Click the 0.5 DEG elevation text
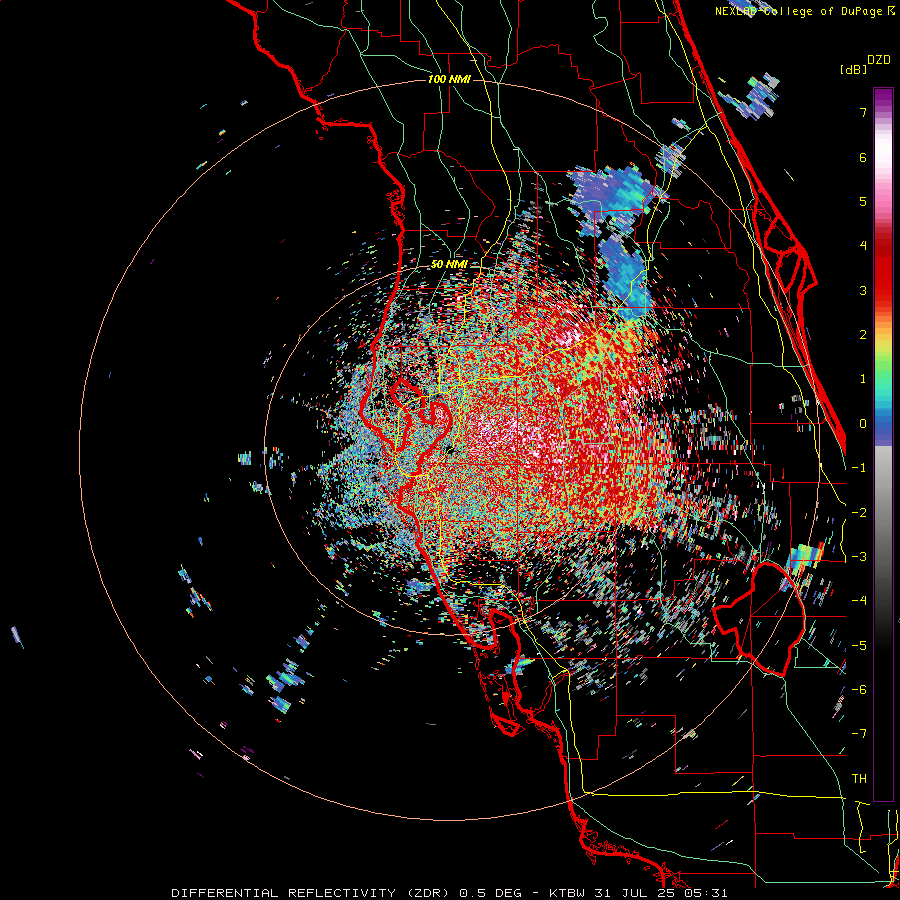This screenshot has height=900, width=900. tap(490, 893)
